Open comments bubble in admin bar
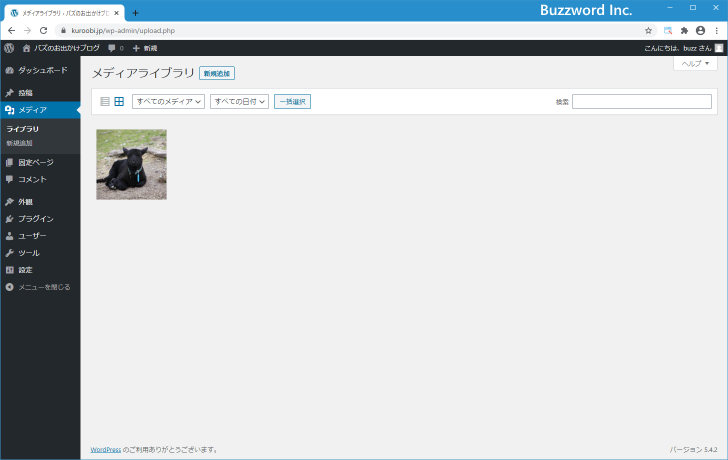Image resolution: width=728 pixels, height=460 pixels. pyautogui.click(x=115, y=47)
